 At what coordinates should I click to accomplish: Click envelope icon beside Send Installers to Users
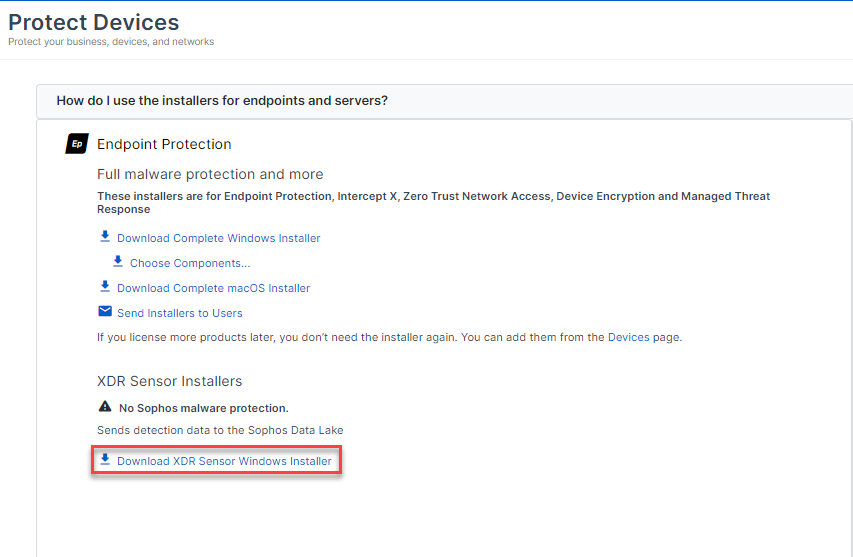click(105, 312)
